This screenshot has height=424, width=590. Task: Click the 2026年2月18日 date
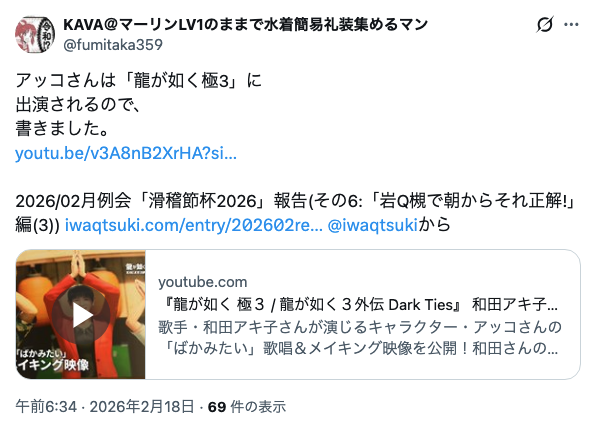pyautogui.click(x=142, y=407)
